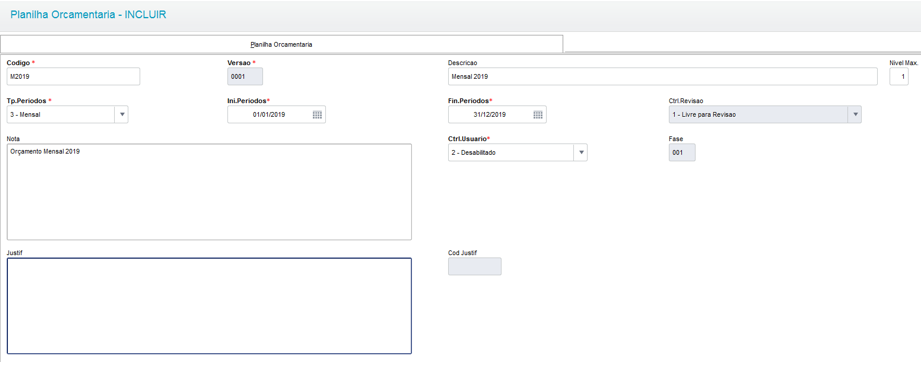Image resolution: width=923 pixels, height=367 pixels.
Task: Click the Descricao field with Mensal 2019
Action: click(663, 77)
